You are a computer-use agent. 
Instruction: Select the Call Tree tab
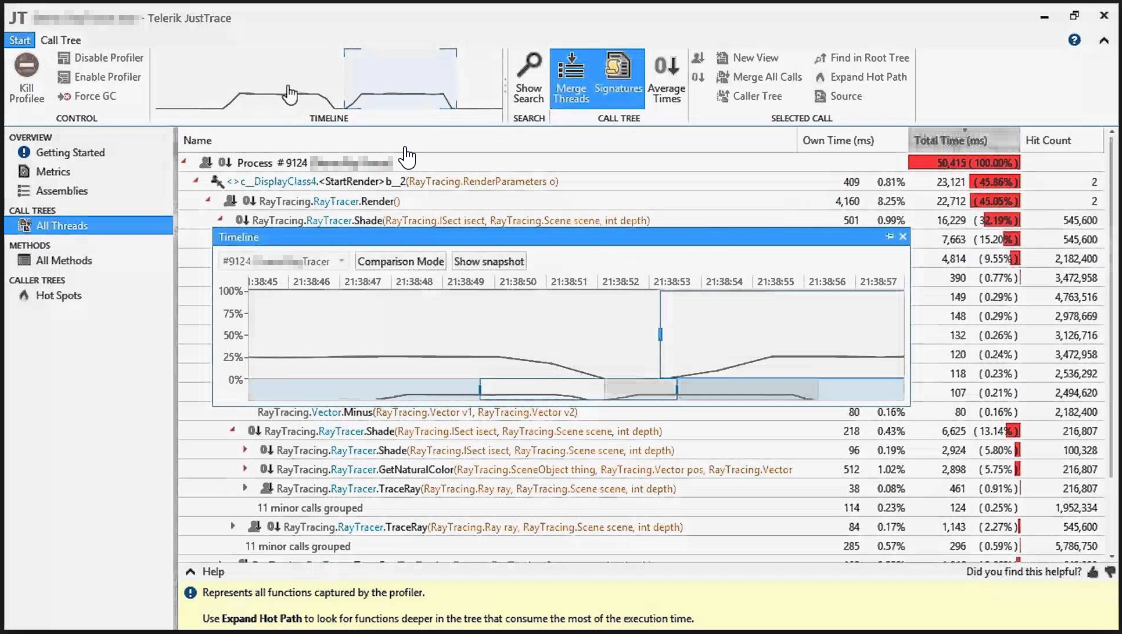click(x=62, y=40)
